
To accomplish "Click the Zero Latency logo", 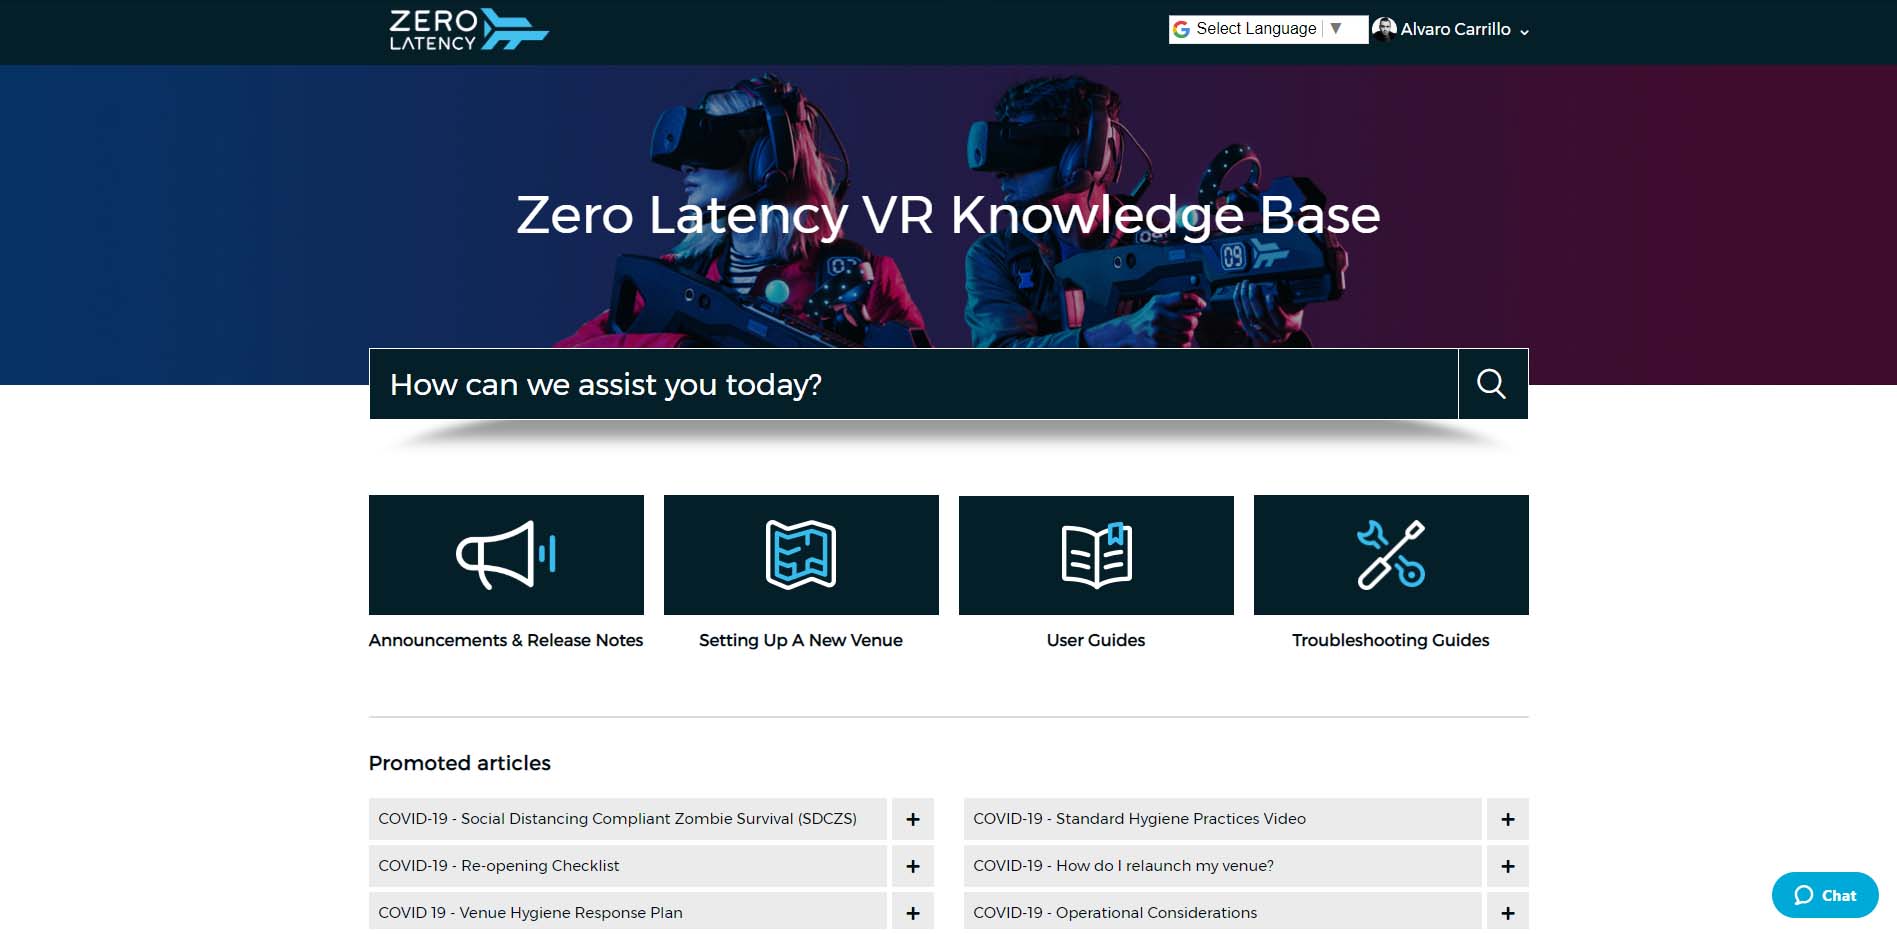I will (468, 30).
